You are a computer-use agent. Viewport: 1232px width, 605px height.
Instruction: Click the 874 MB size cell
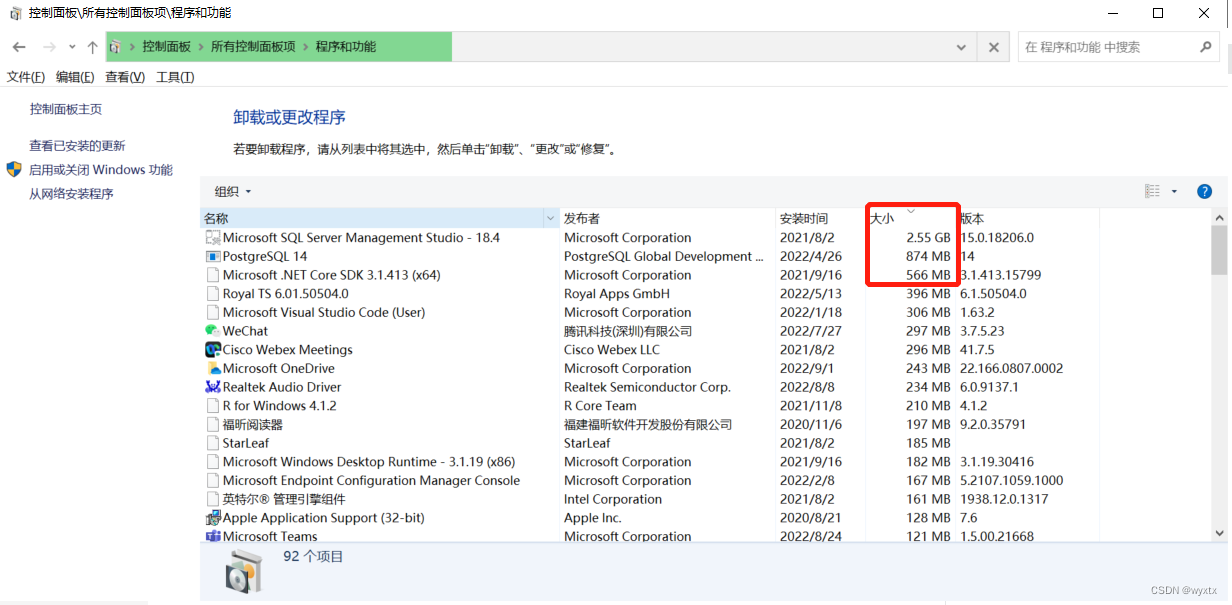coord(928,257)
